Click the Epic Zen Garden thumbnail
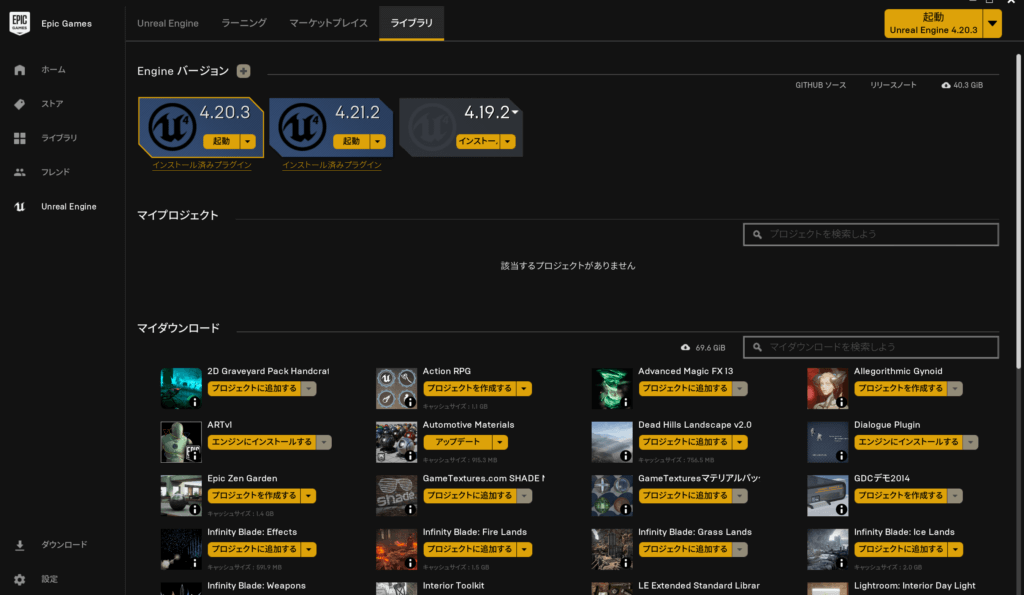The height and width of the screenshot is (595, 1024). [x=181, y=496]
